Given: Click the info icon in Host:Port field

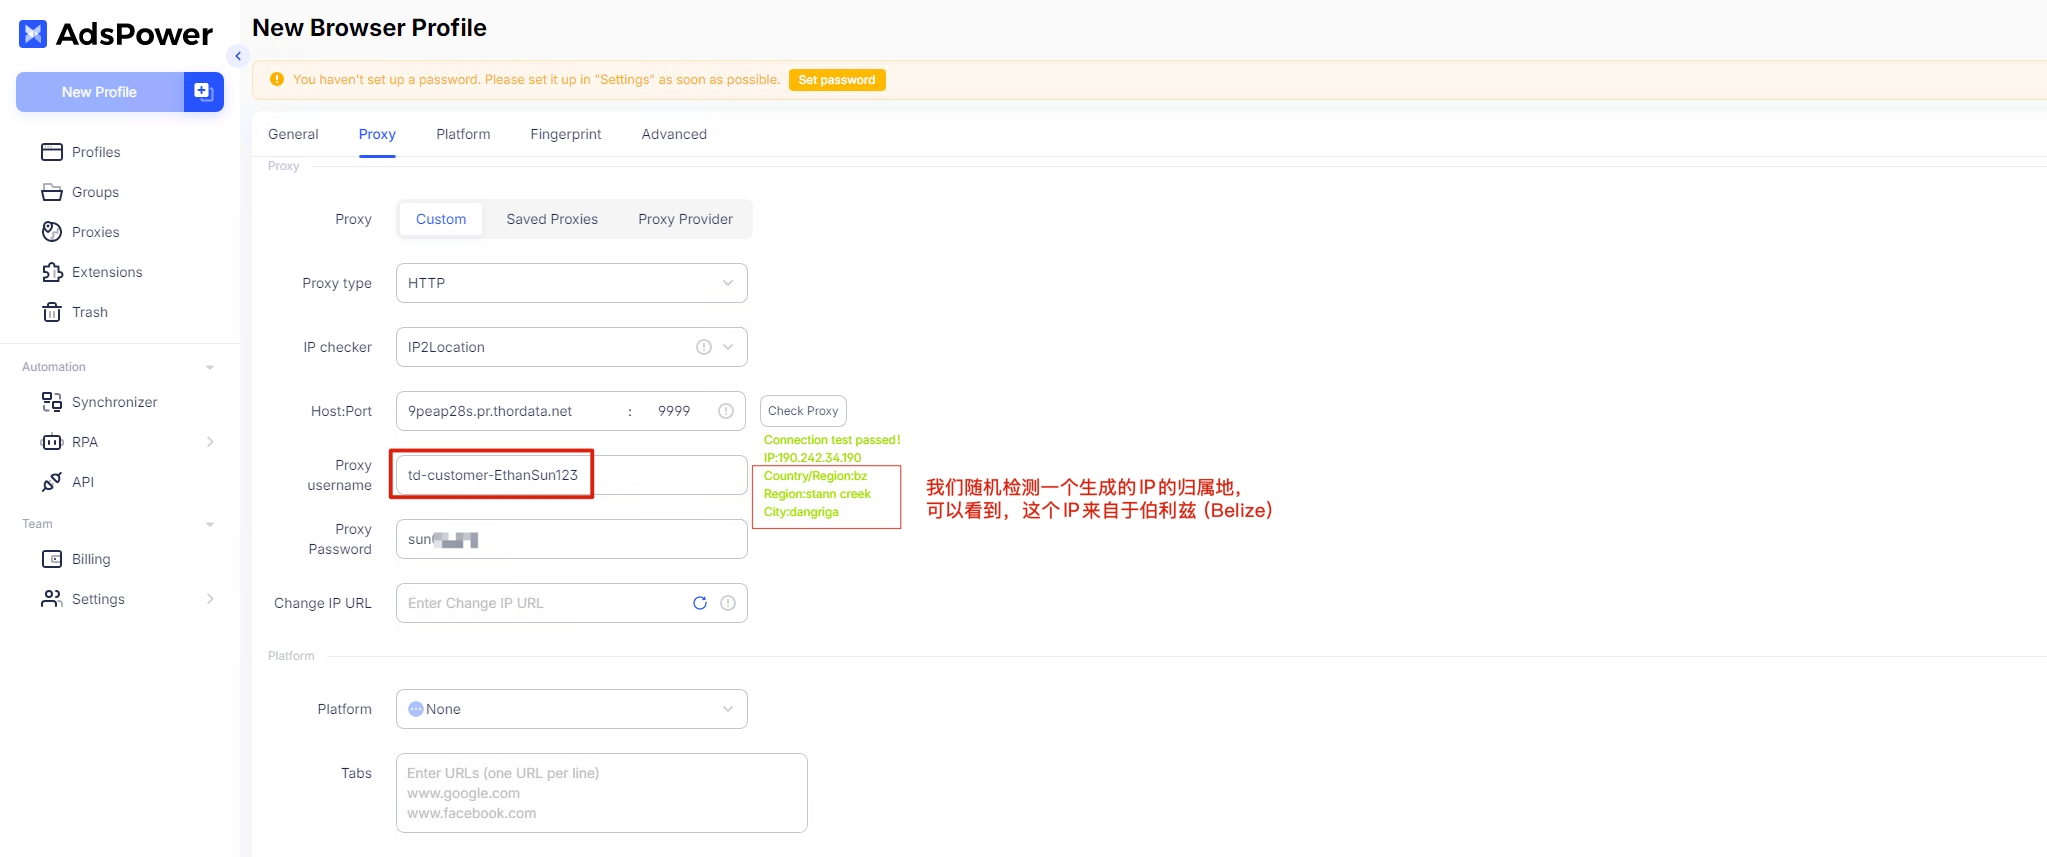Looking at the screenshot, I should coord(726,411).
